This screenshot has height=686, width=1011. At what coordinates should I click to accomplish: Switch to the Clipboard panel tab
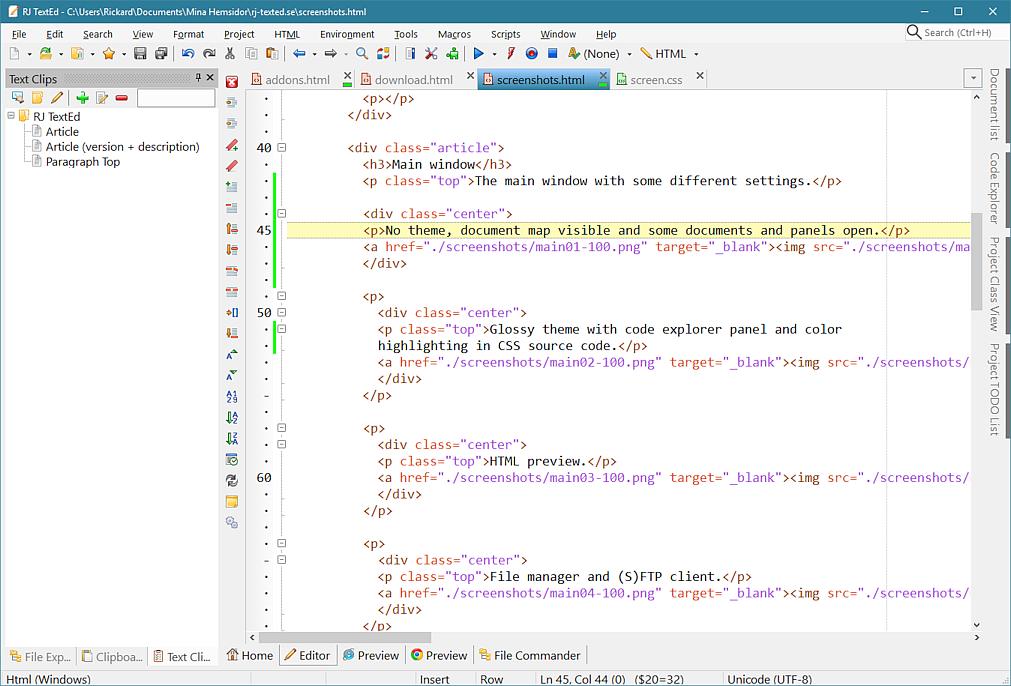[x=112, y=657]
